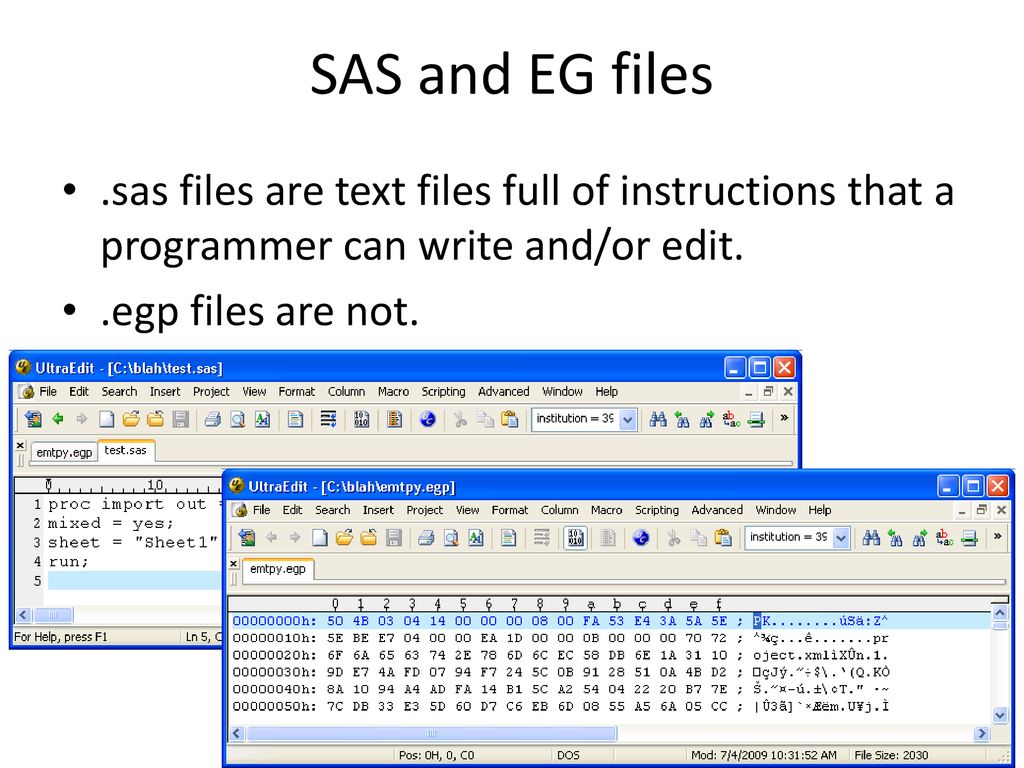This screenshot has width=1024, height=768.
Task: Click Find binoculars icon in test.sas window
Action: [658, 419]
